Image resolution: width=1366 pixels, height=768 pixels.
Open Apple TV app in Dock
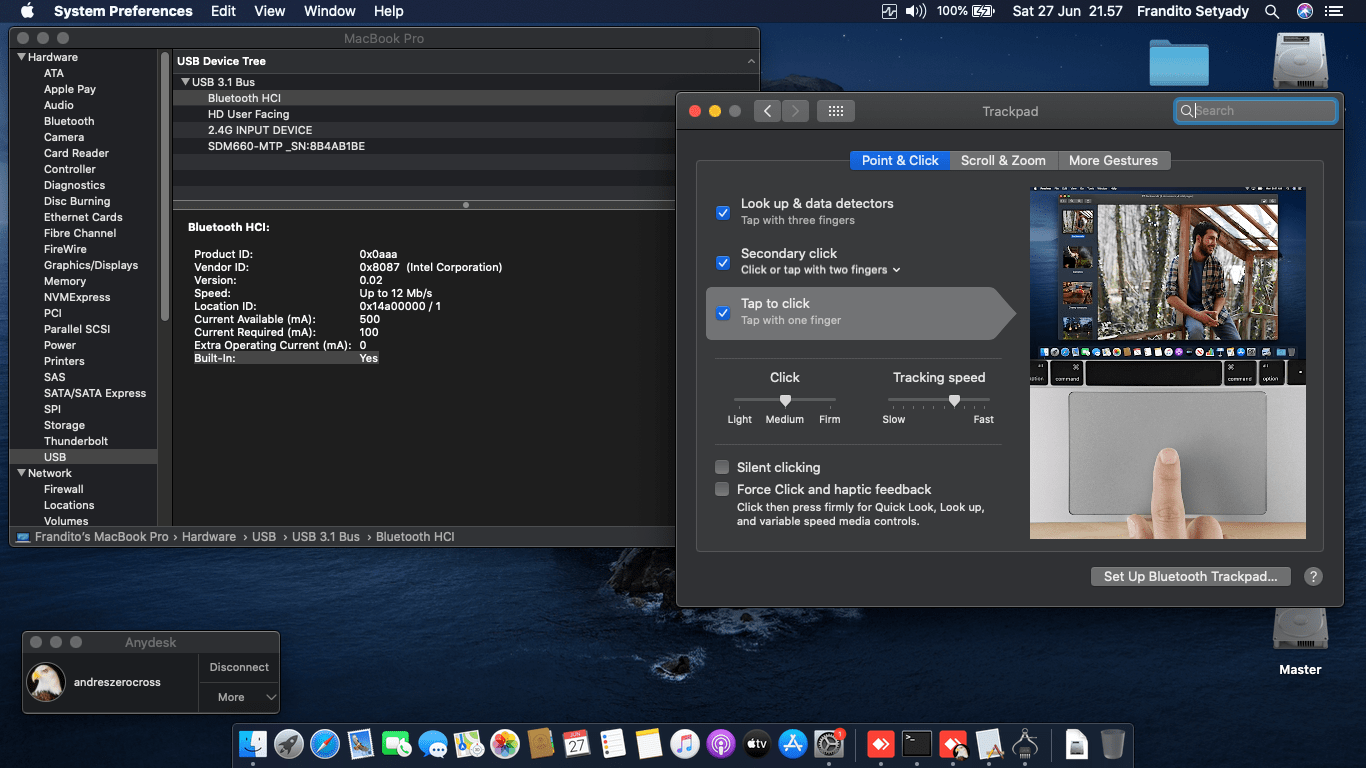pos(757,744)
